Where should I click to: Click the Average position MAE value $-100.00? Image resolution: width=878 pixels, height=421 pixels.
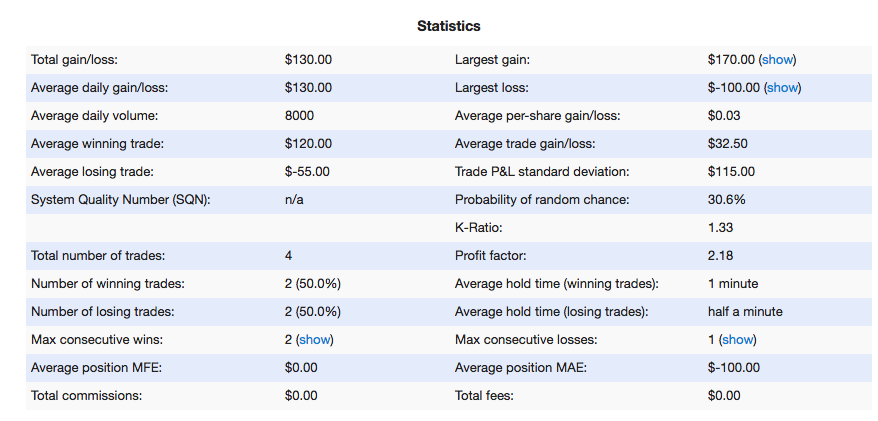pyautogui.click(x=734, y=368)
